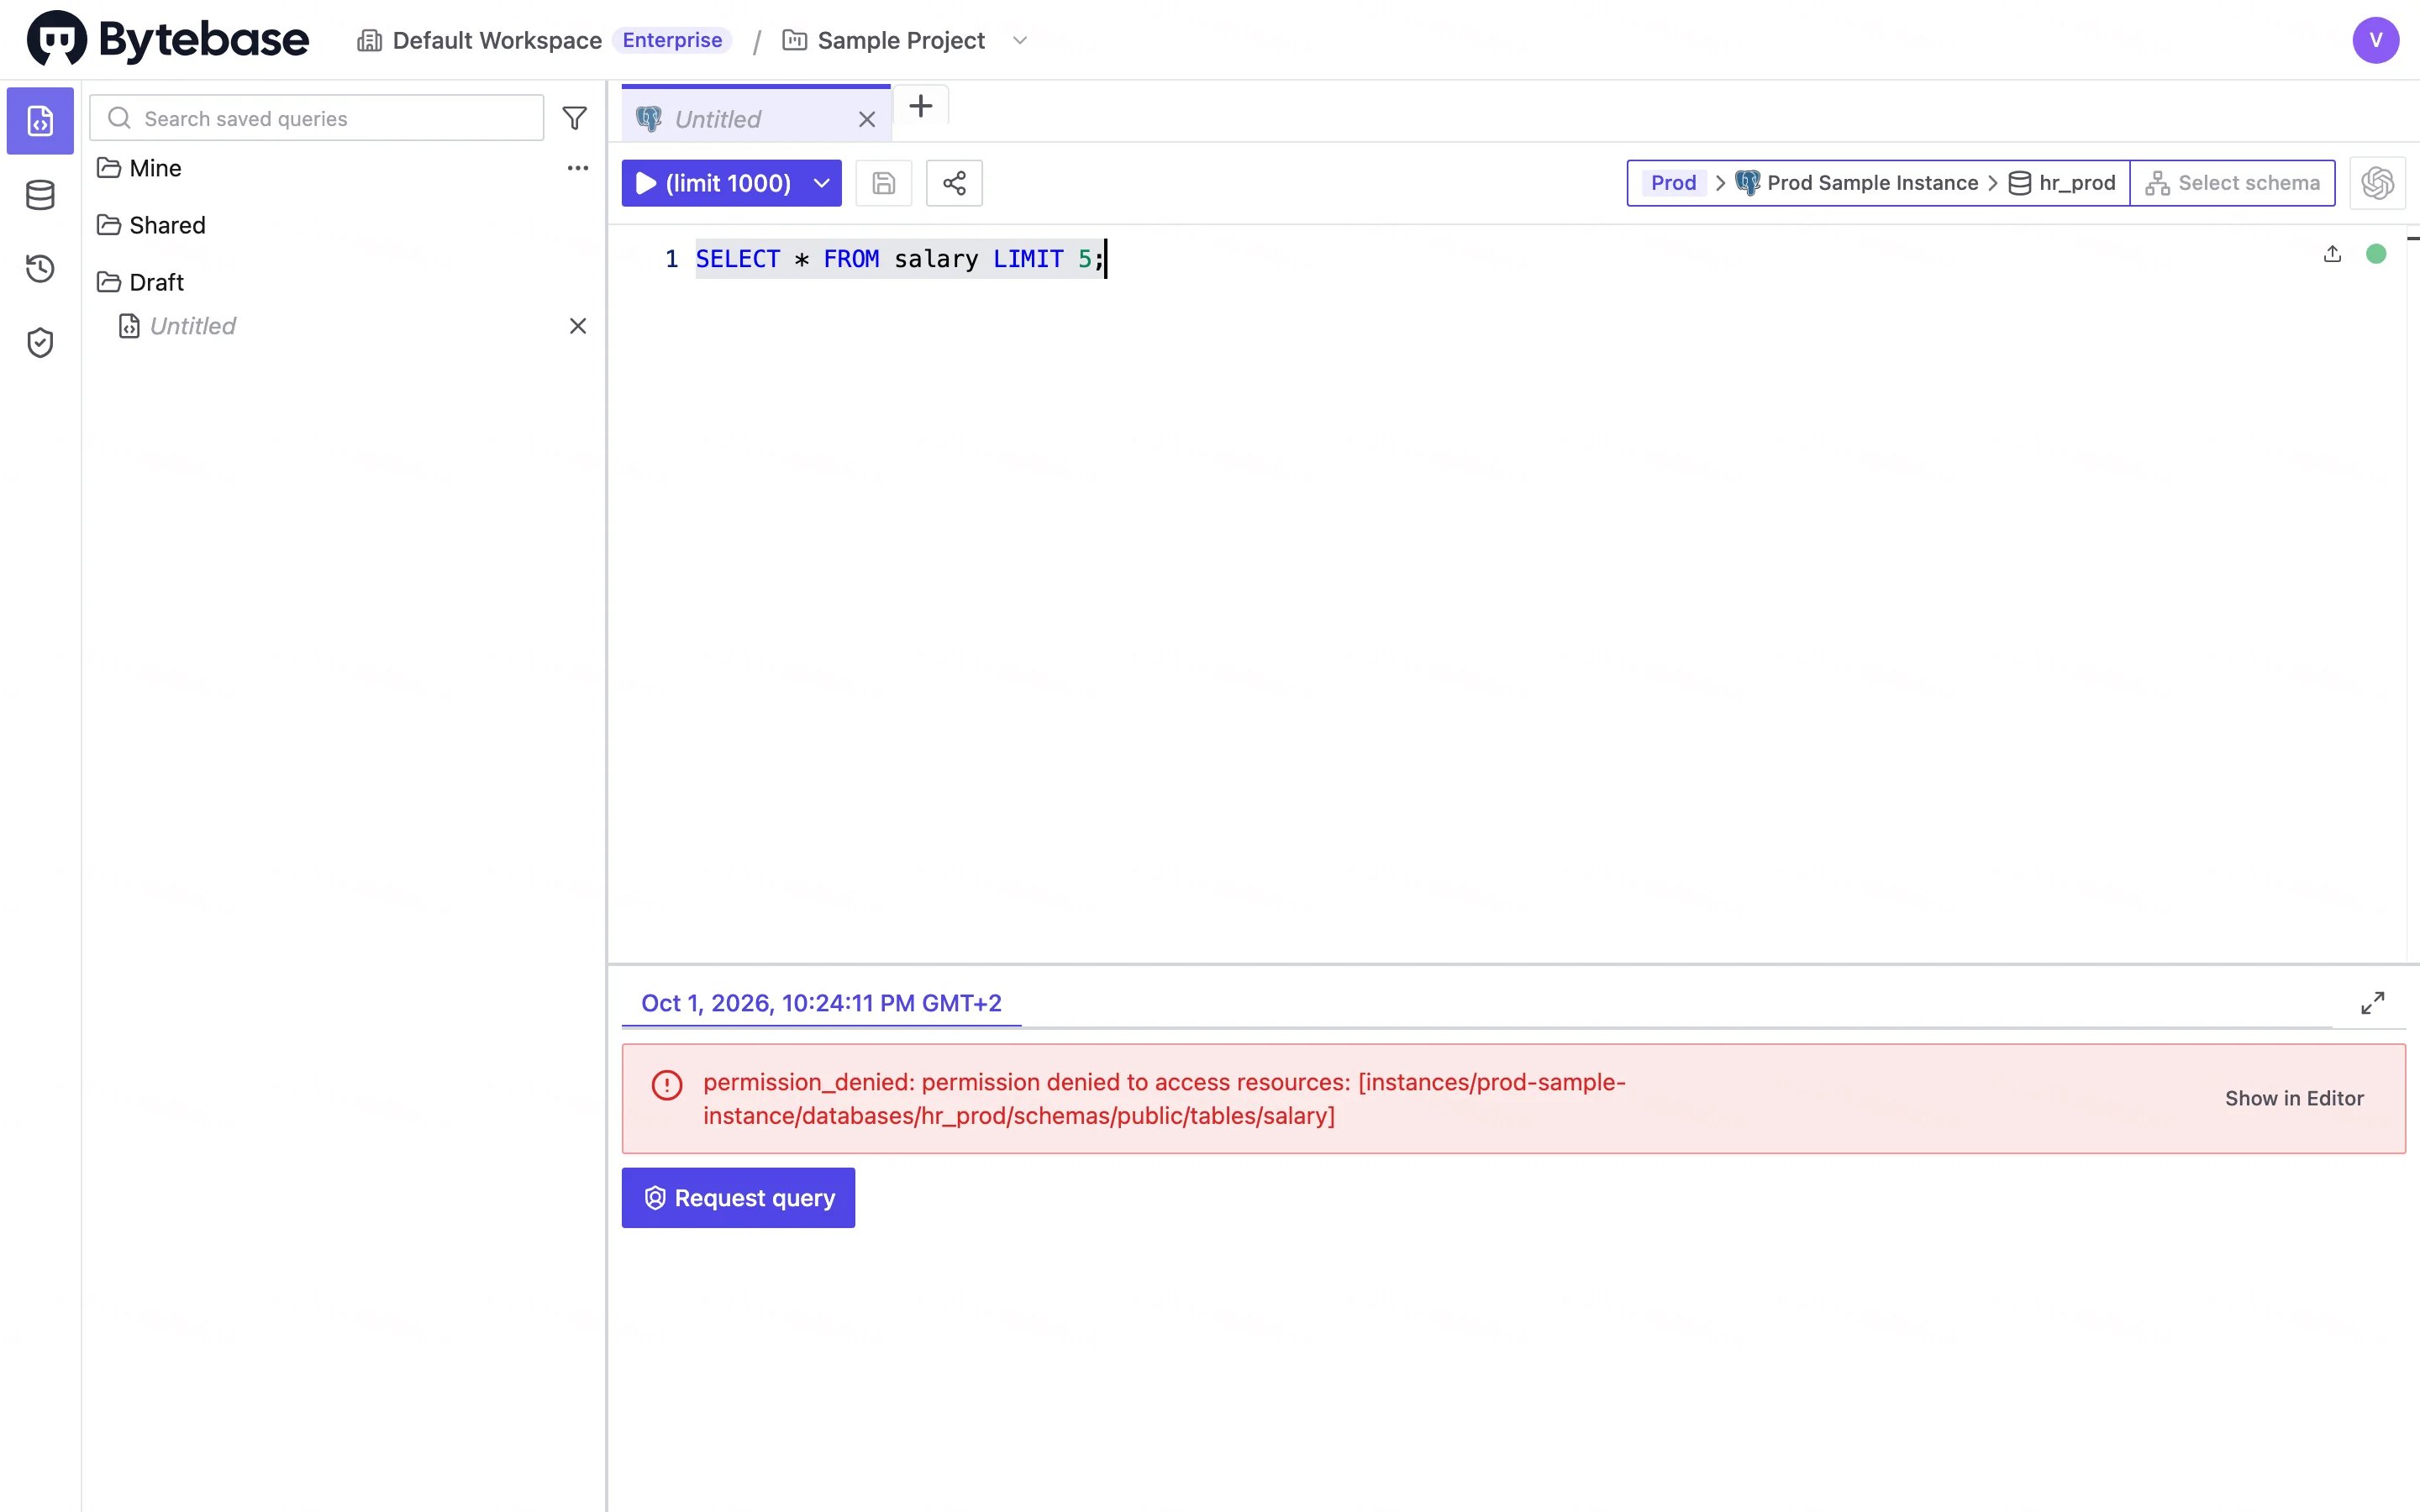2420x1512 pixels.
Task: Close the Untitled editor tab
Action: [867, 119]
